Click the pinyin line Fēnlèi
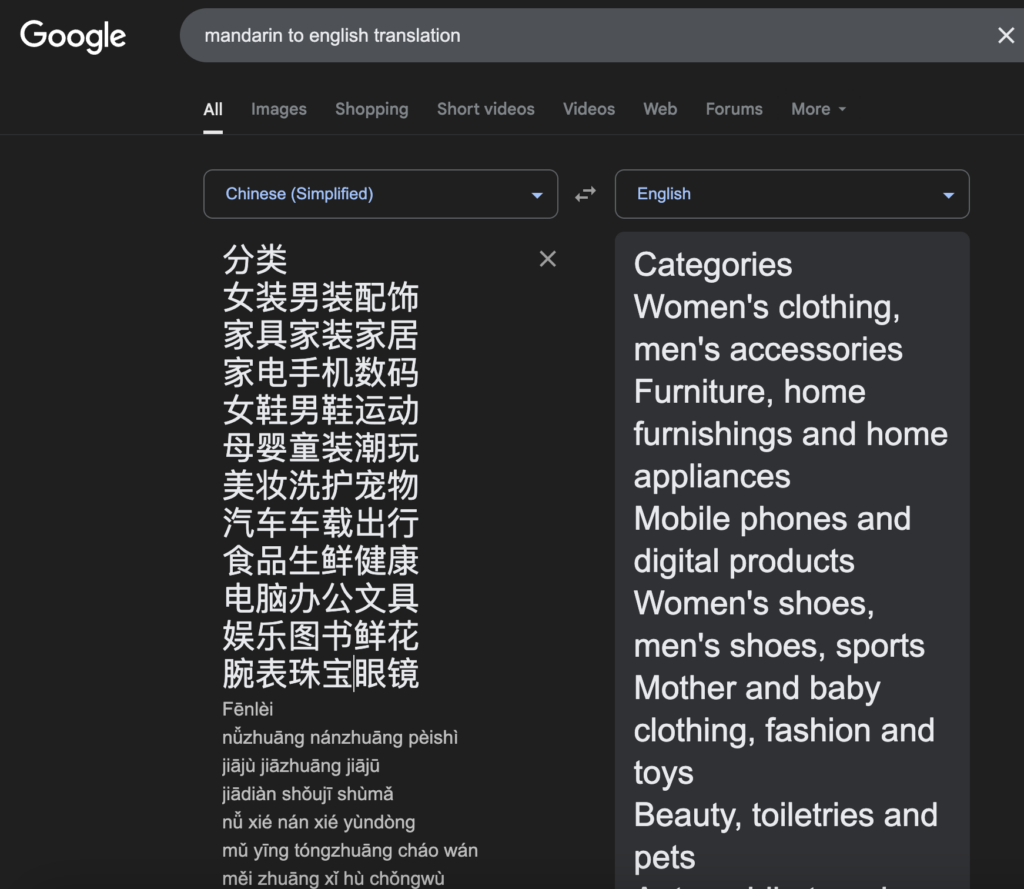 point(248,709)
